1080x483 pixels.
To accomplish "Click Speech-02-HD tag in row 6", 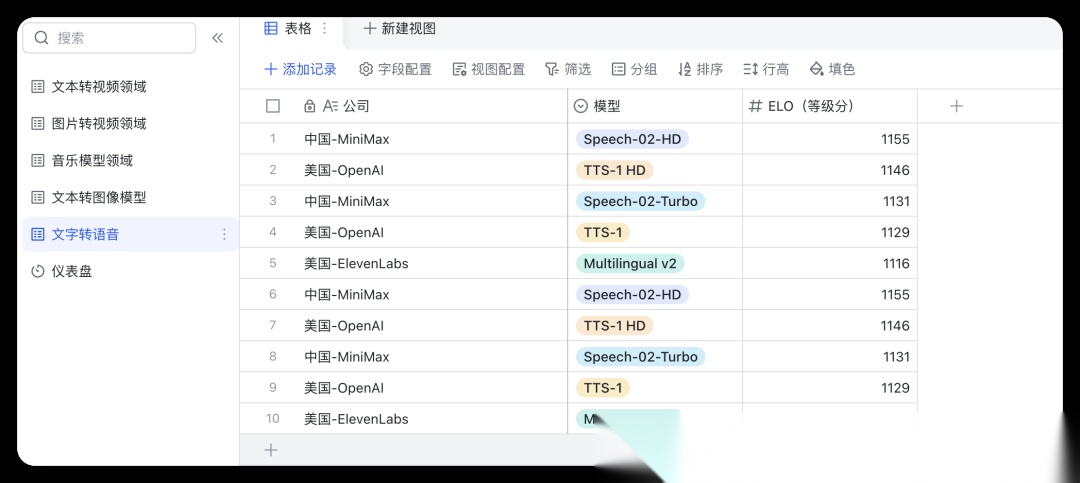I will [x=632, y=295].
